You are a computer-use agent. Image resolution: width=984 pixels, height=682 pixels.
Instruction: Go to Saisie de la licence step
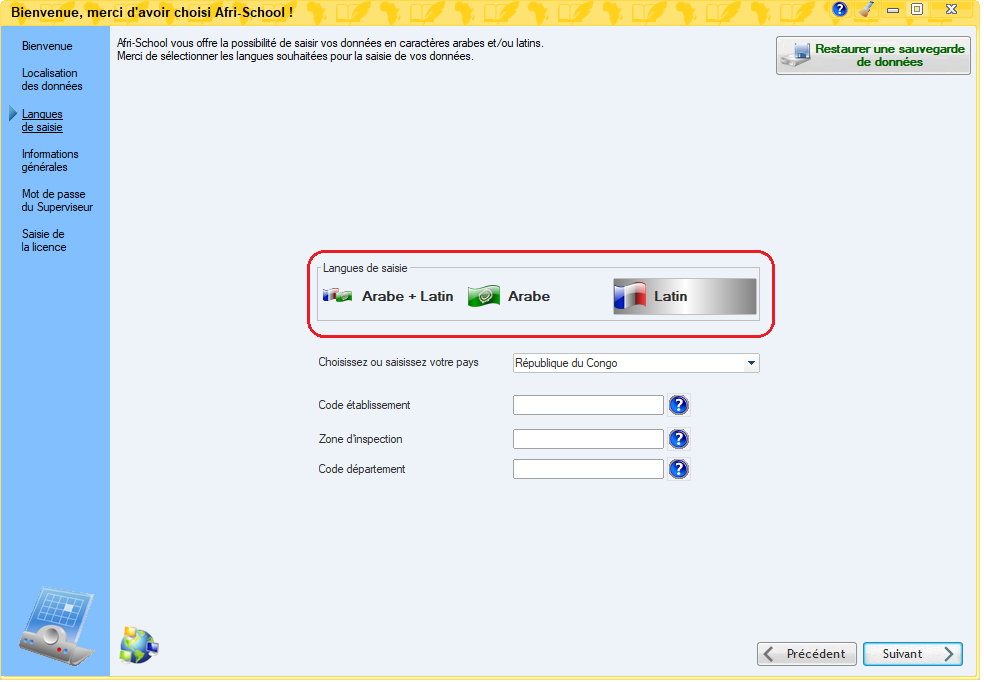click(x=43, y=241)
